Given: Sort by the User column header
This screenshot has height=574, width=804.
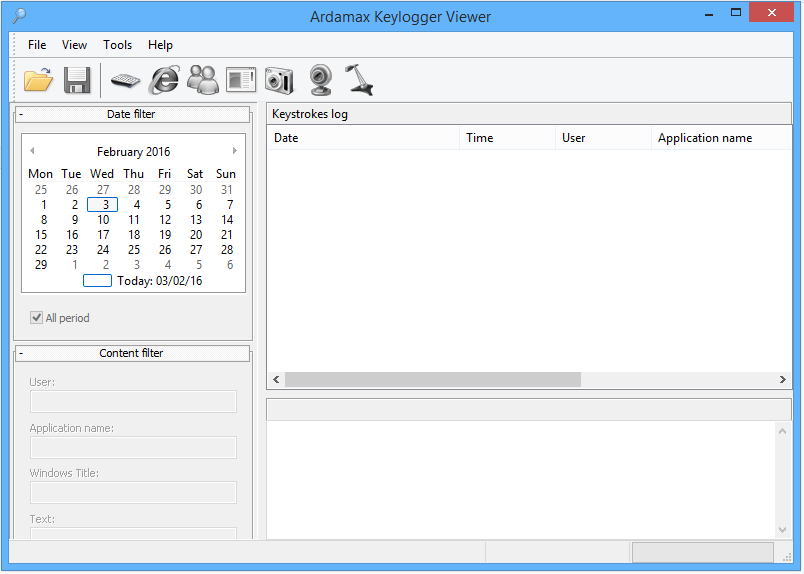Looking at the screenshot, I should pos(603,138).
